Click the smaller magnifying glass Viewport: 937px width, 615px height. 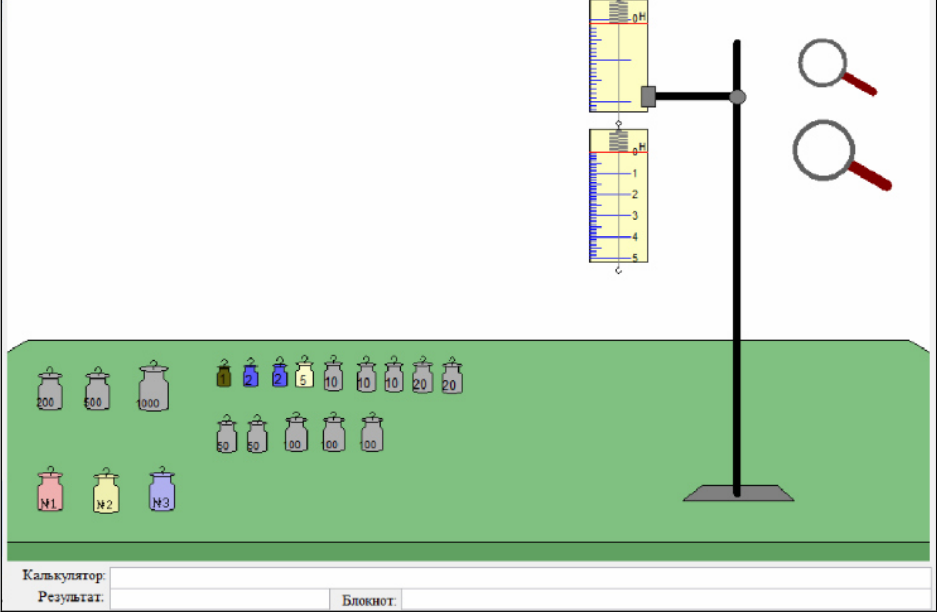[837, 67]
